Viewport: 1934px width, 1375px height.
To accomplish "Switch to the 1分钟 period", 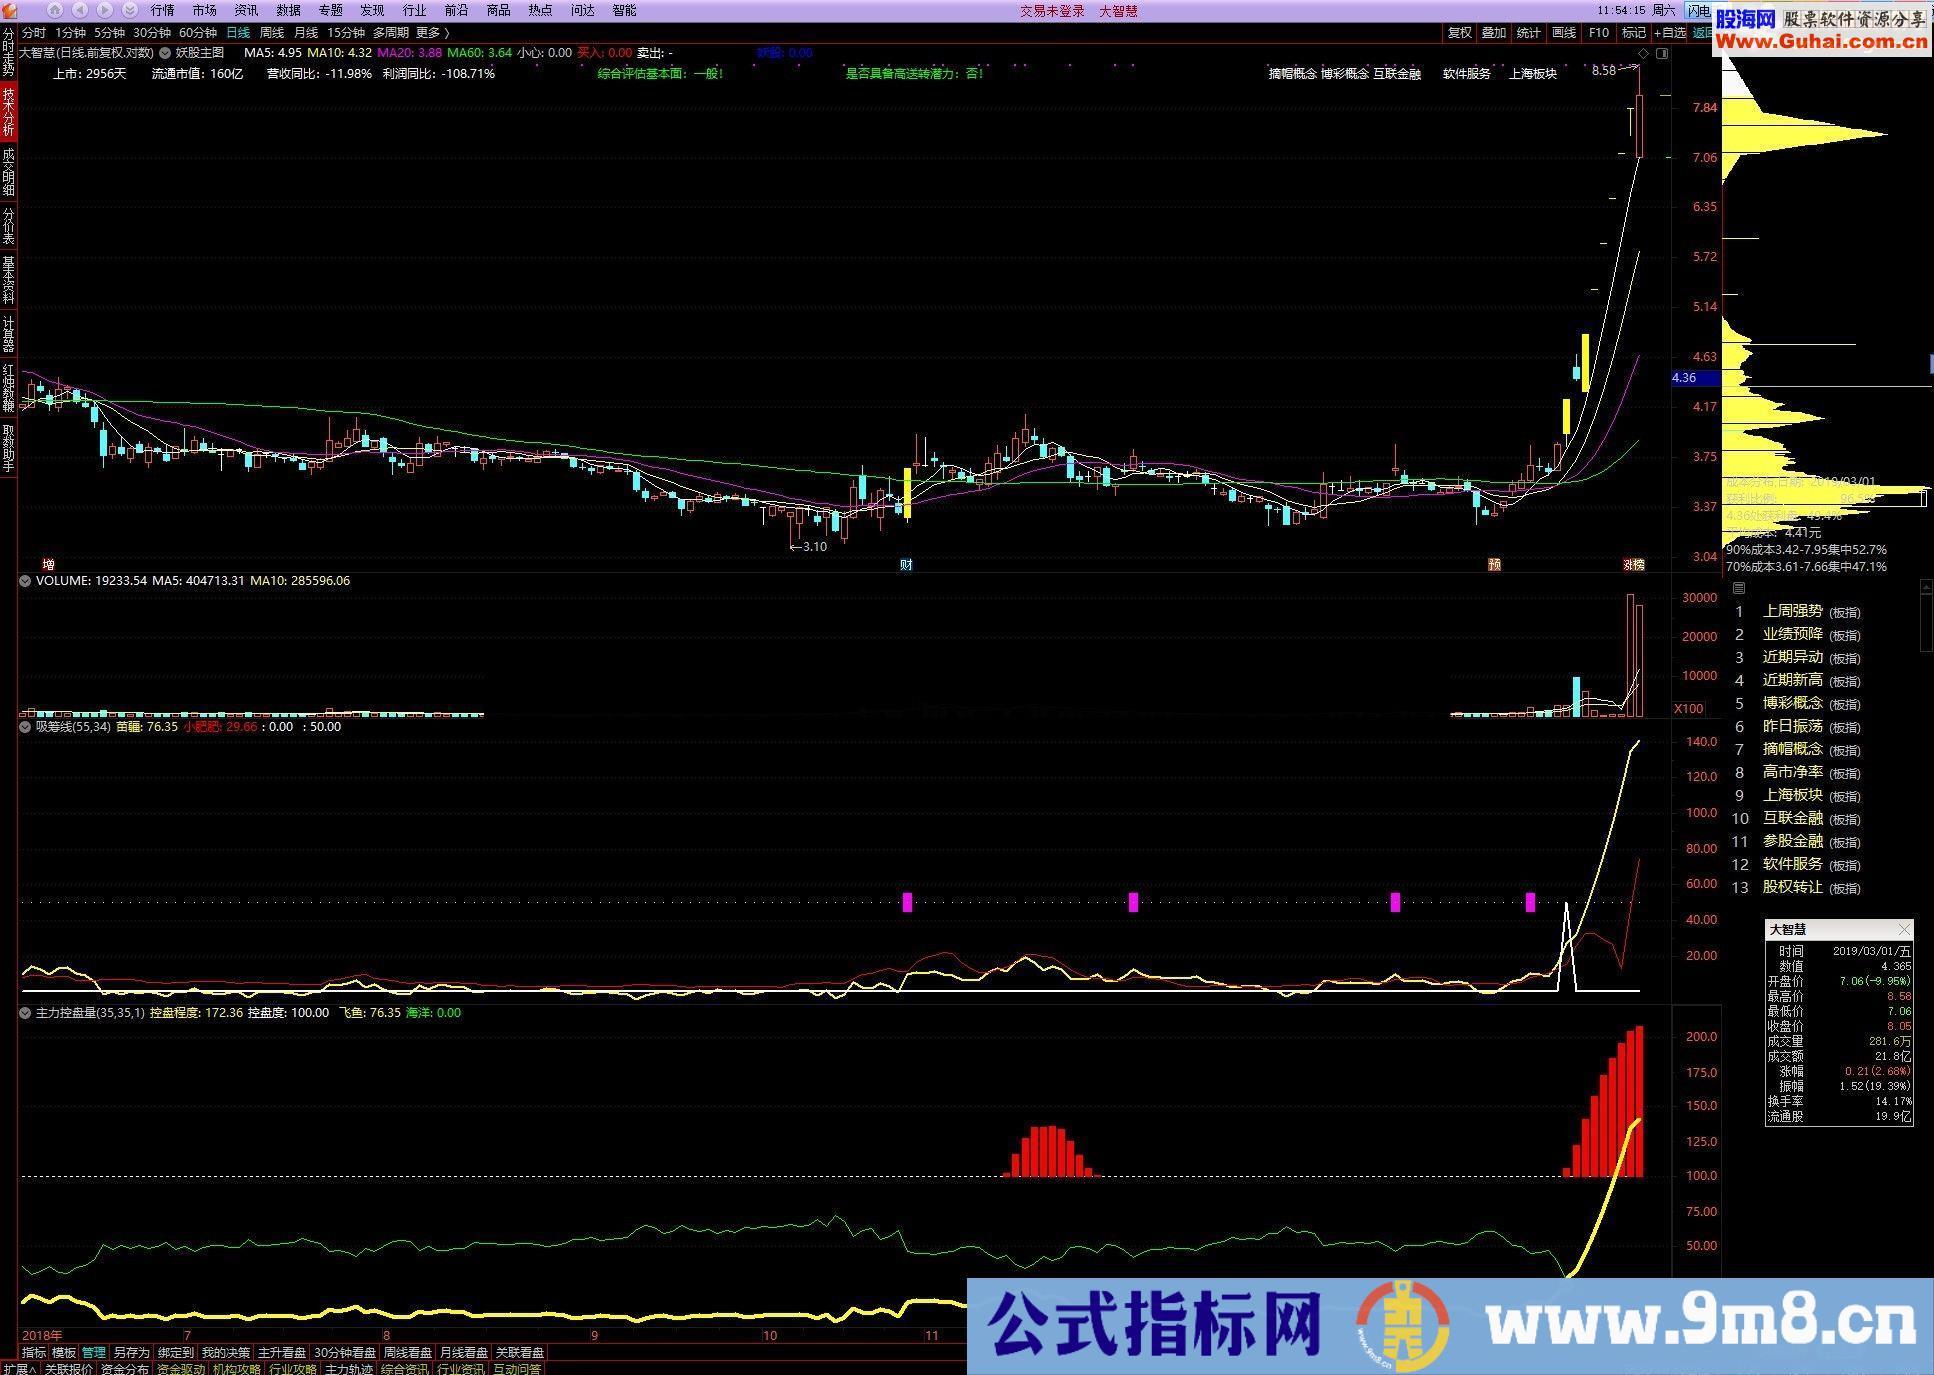I will 70,33.
